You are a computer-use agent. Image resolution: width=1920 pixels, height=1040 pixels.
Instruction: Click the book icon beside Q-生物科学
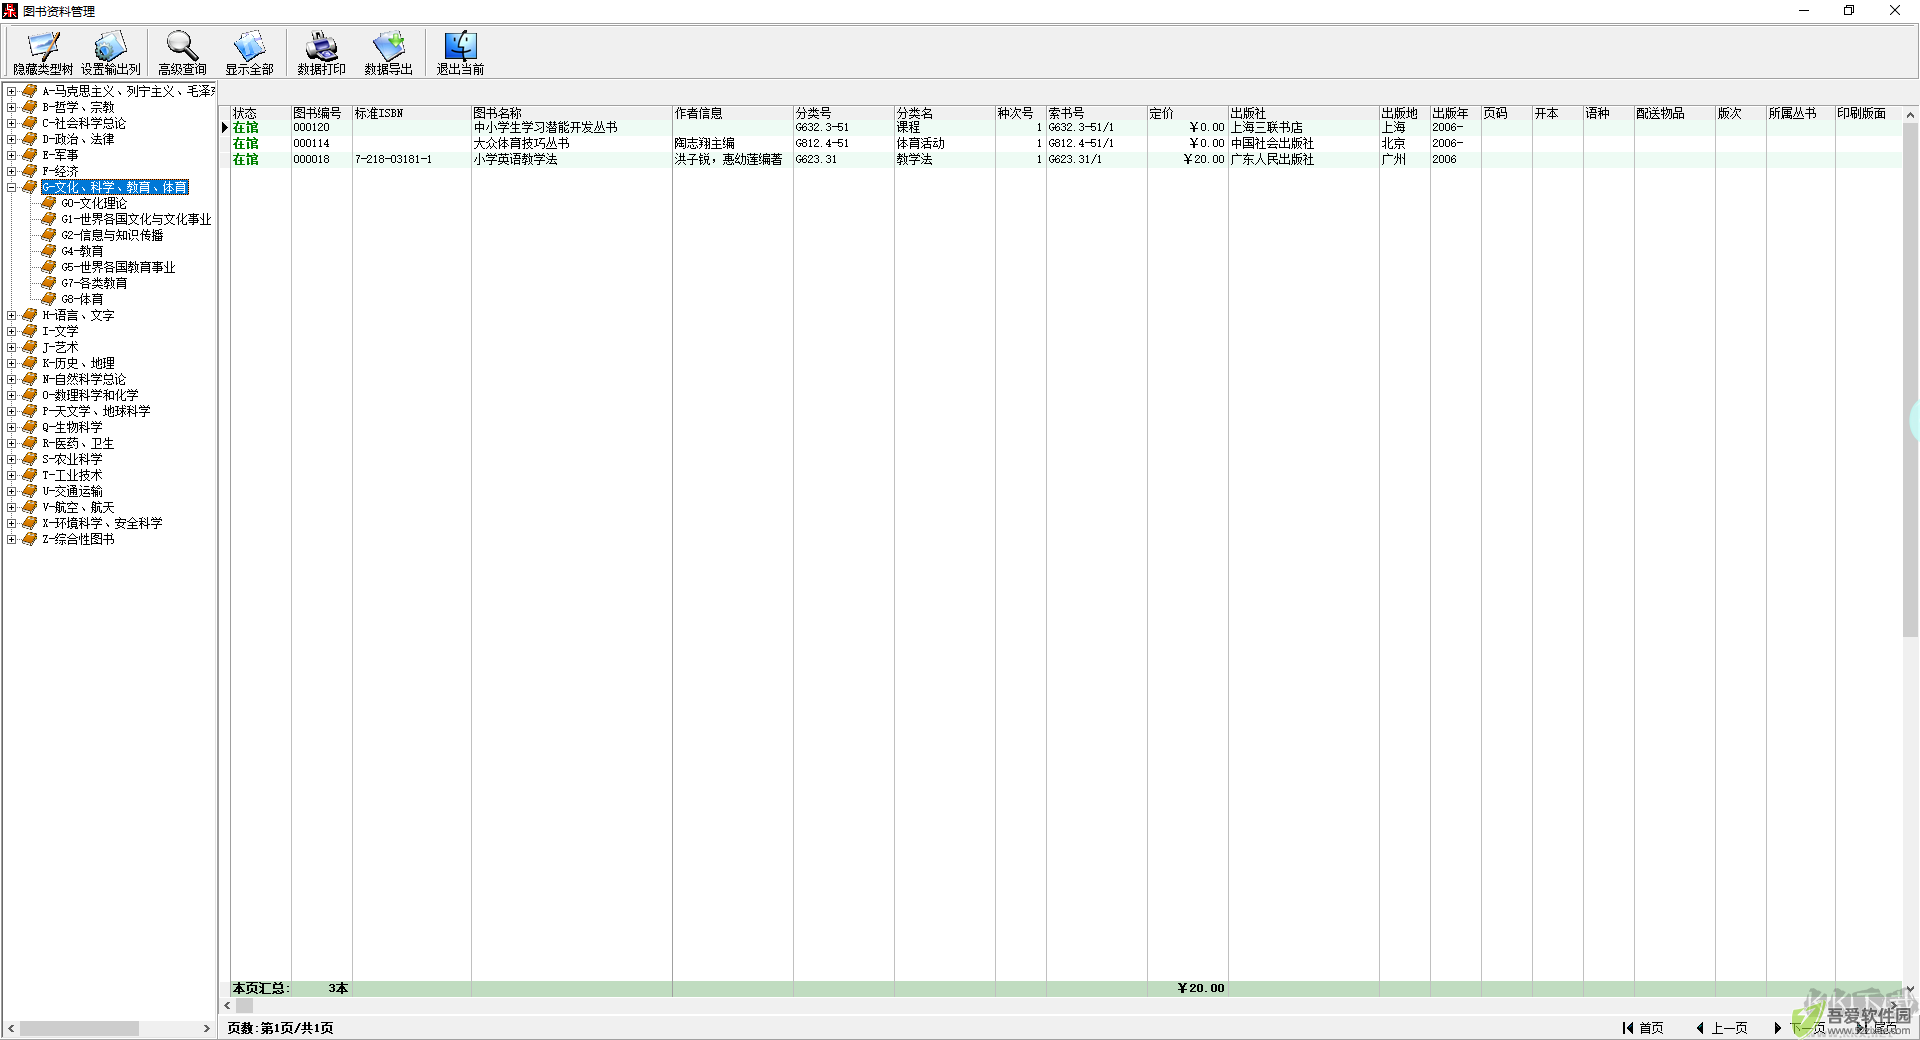coord(30,427)
